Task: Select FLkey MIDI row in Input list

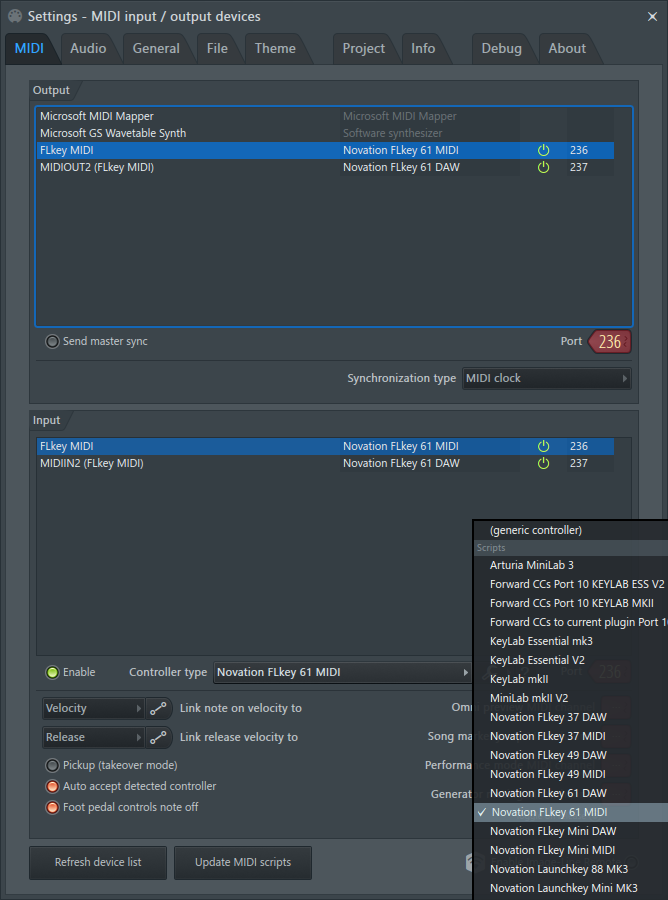Action: tap(325, 447)
